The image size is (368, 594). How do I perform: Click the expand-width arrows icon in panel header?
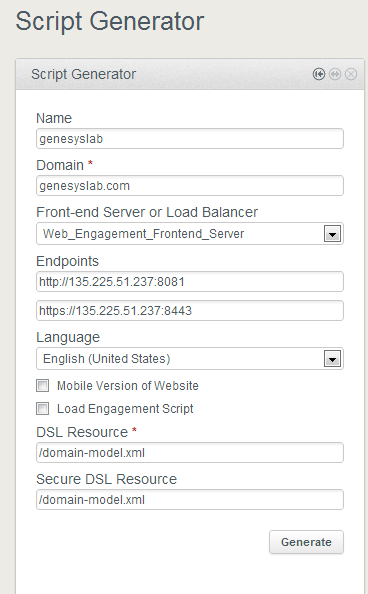coord(335,74)
